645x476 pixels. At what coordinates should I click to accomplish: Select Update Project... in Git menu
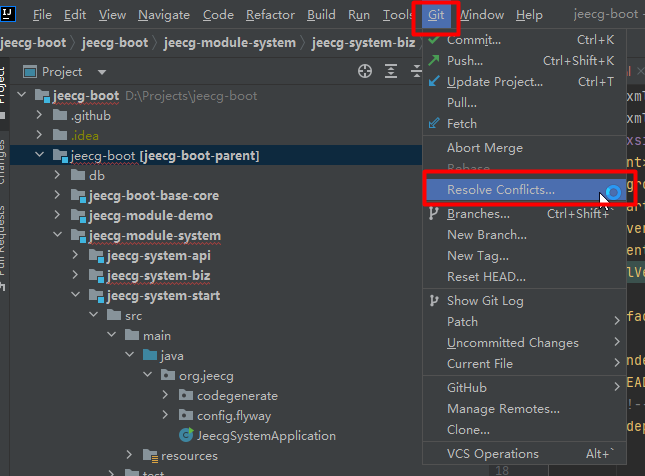pos(524,82)
